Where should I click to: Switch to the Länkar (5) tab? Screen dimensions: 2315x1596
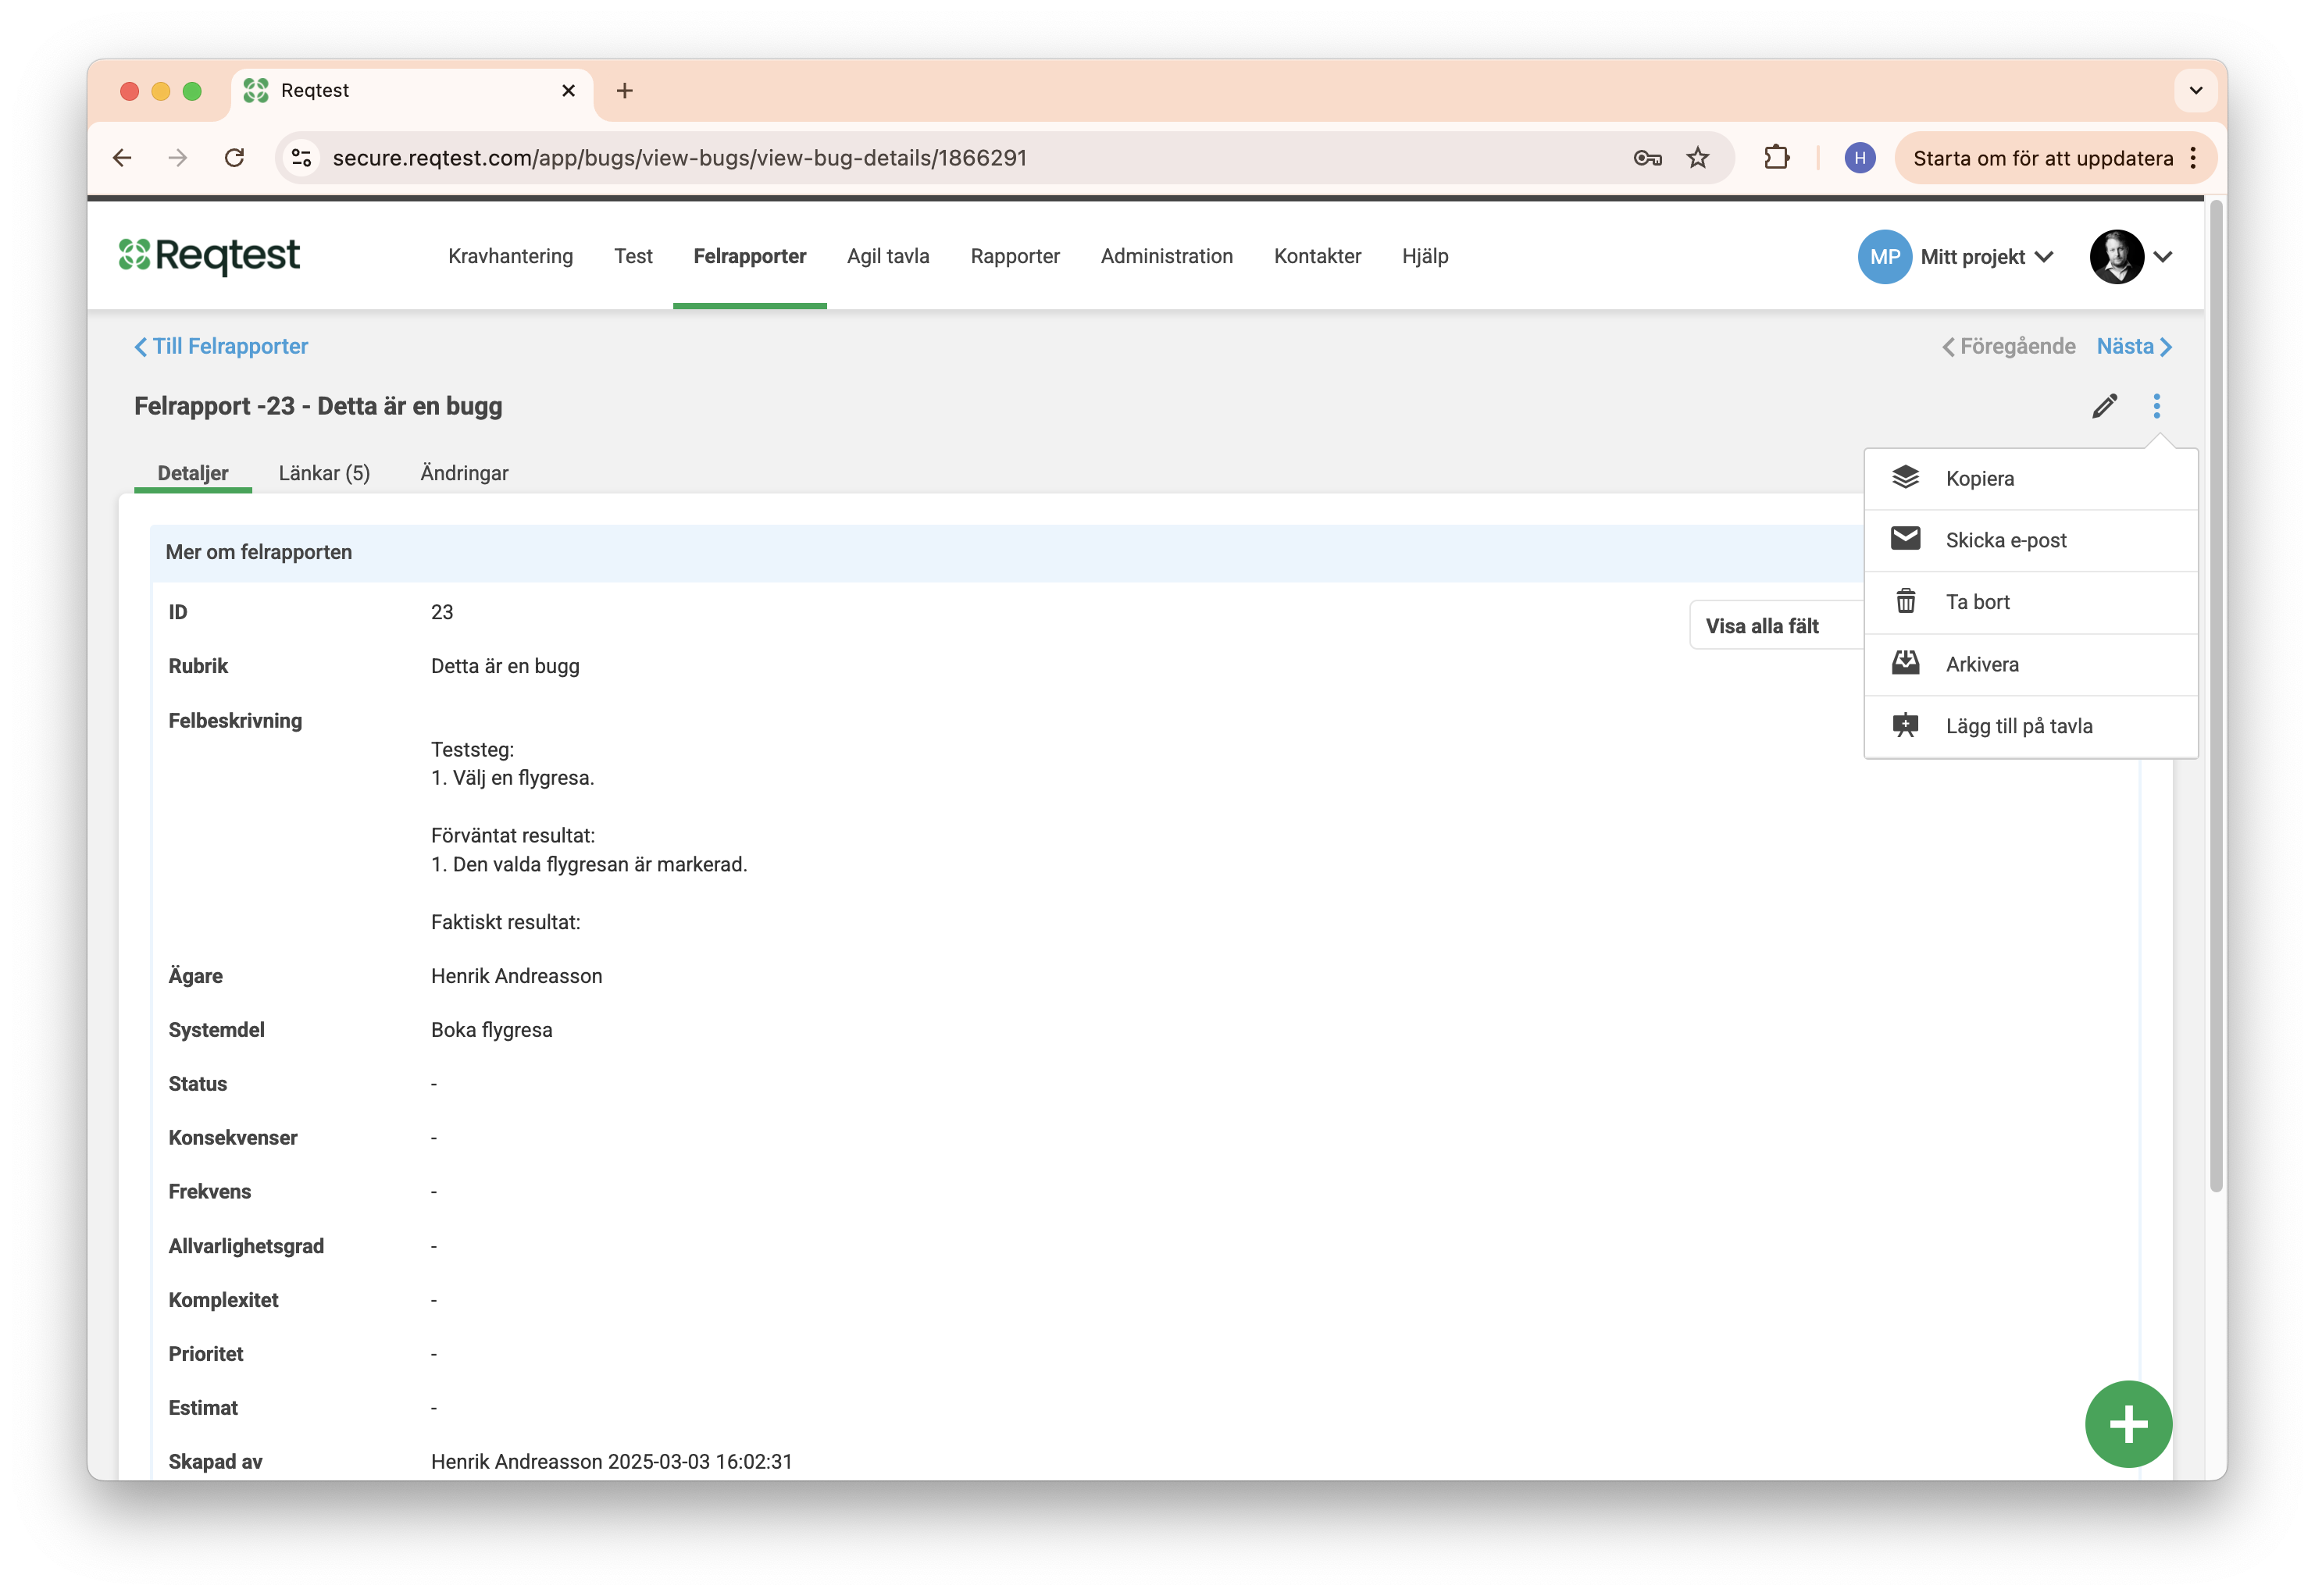(324, 473)
